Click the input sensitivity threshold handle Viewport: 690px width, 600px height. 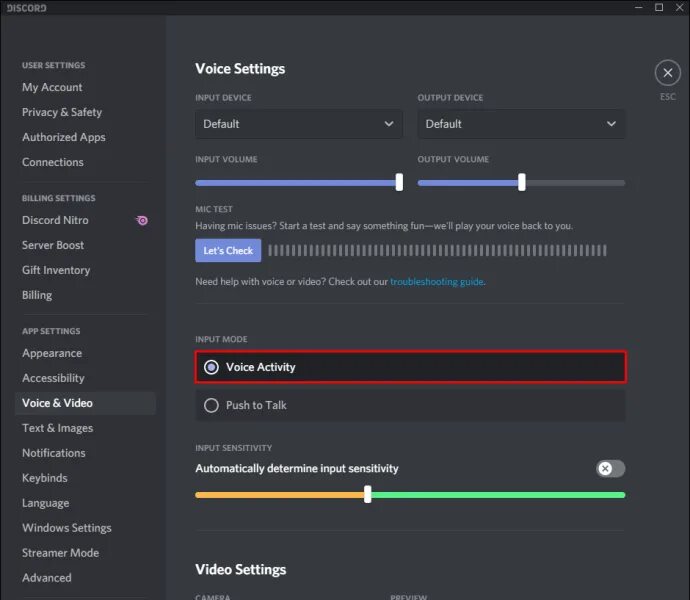(x=368, y=494)
